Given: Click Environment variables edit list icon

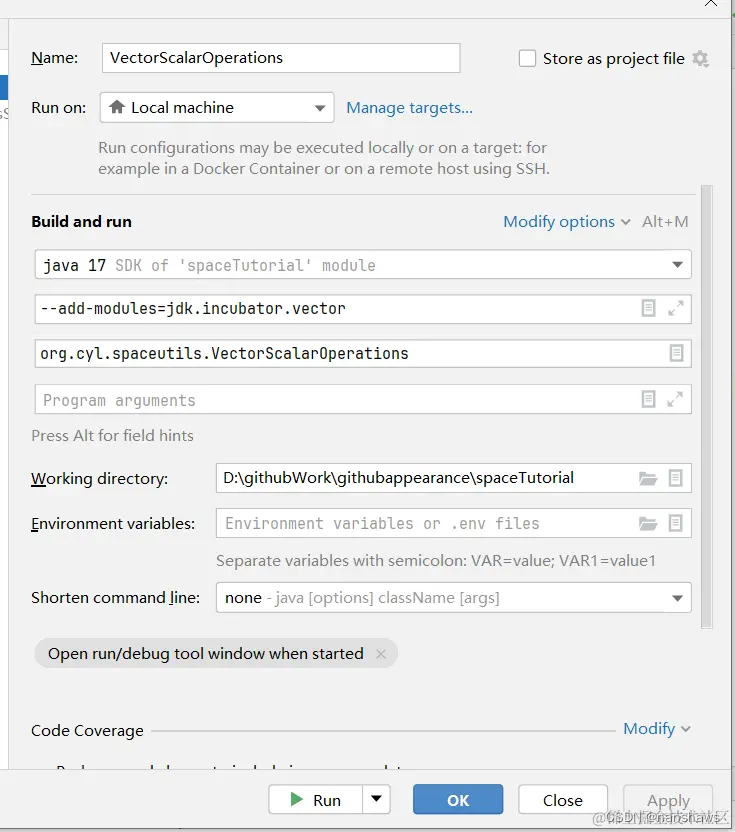Looking at the screenshot, I should click(676, 523).
